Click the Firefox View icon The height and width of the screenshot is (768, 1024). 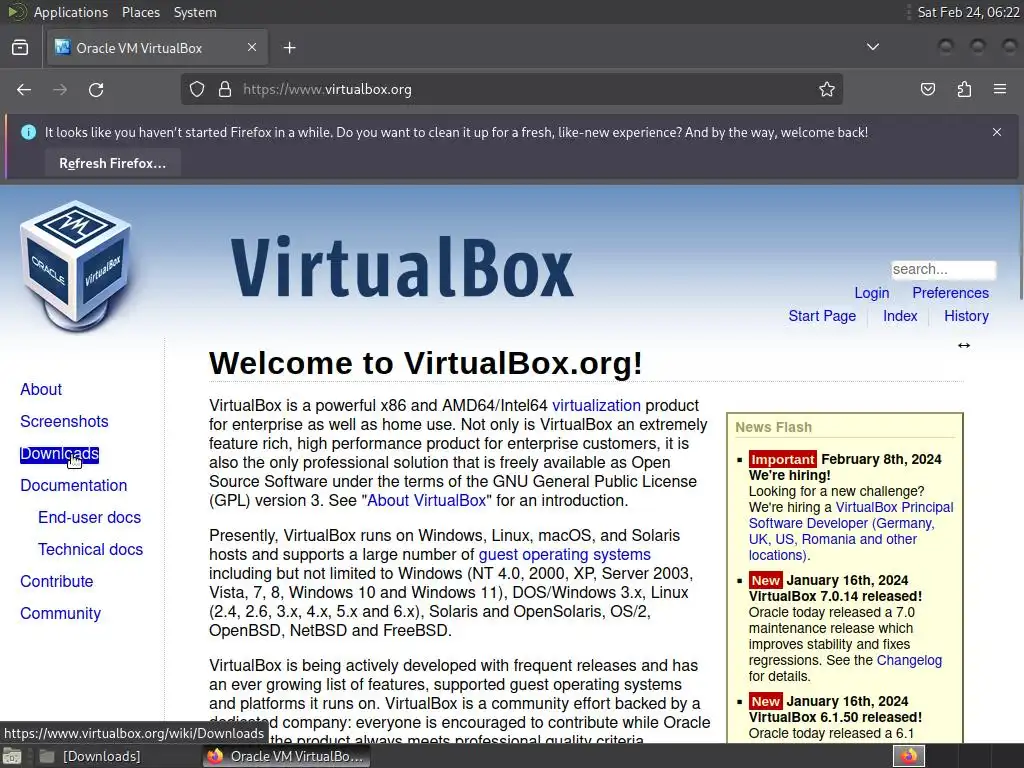tap(20, 48)
